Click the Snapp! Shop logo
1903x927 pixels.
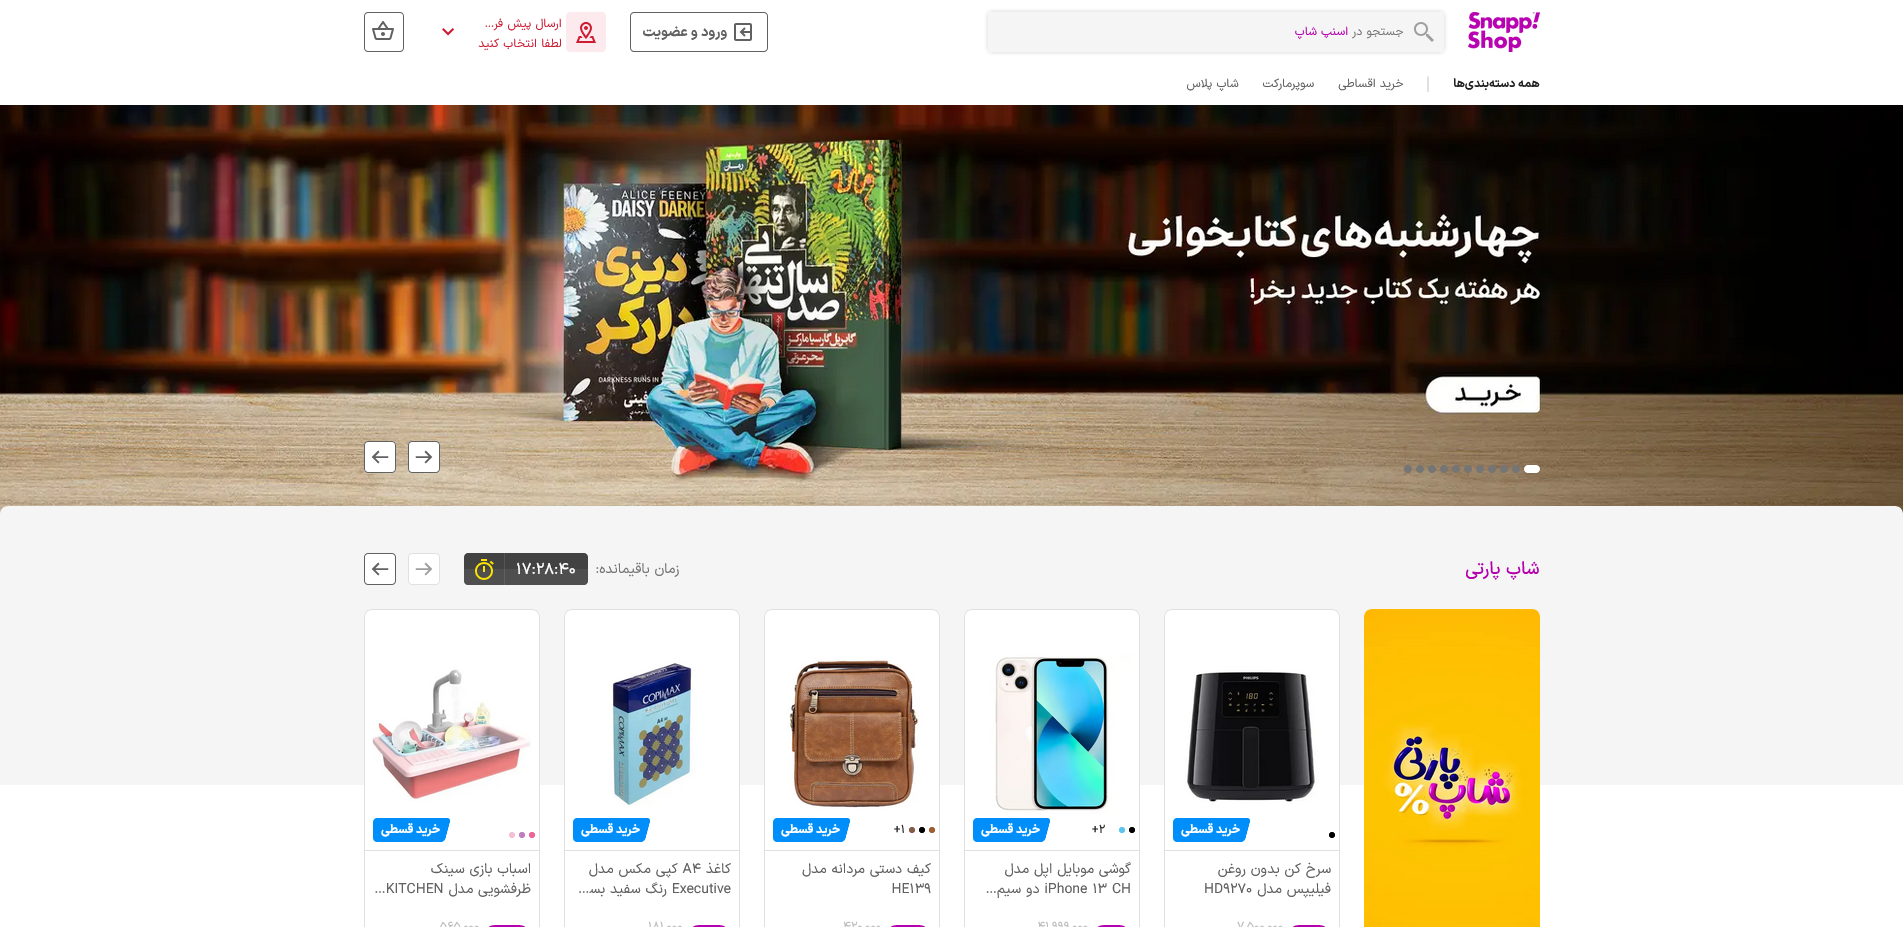click(x=1503, y=31)
